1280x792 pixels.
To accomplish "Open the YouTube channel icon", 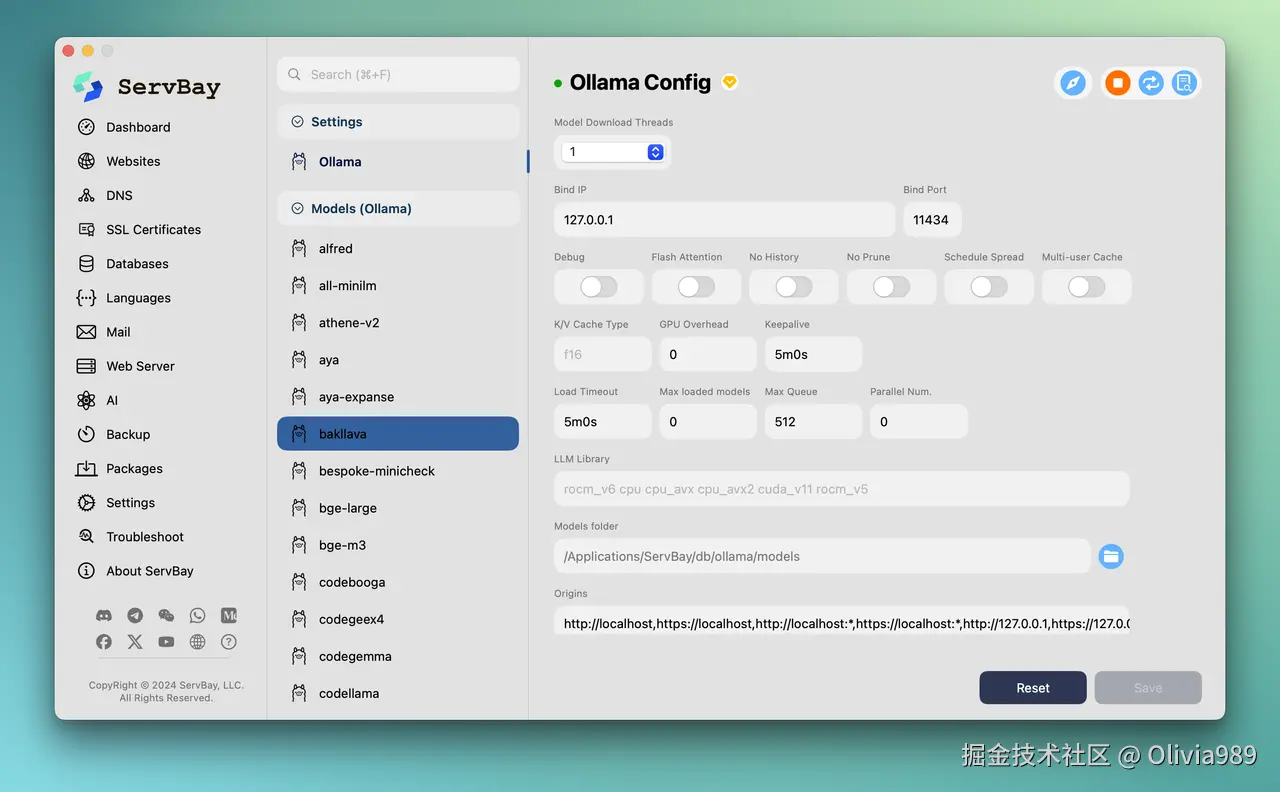I will 166,642.
